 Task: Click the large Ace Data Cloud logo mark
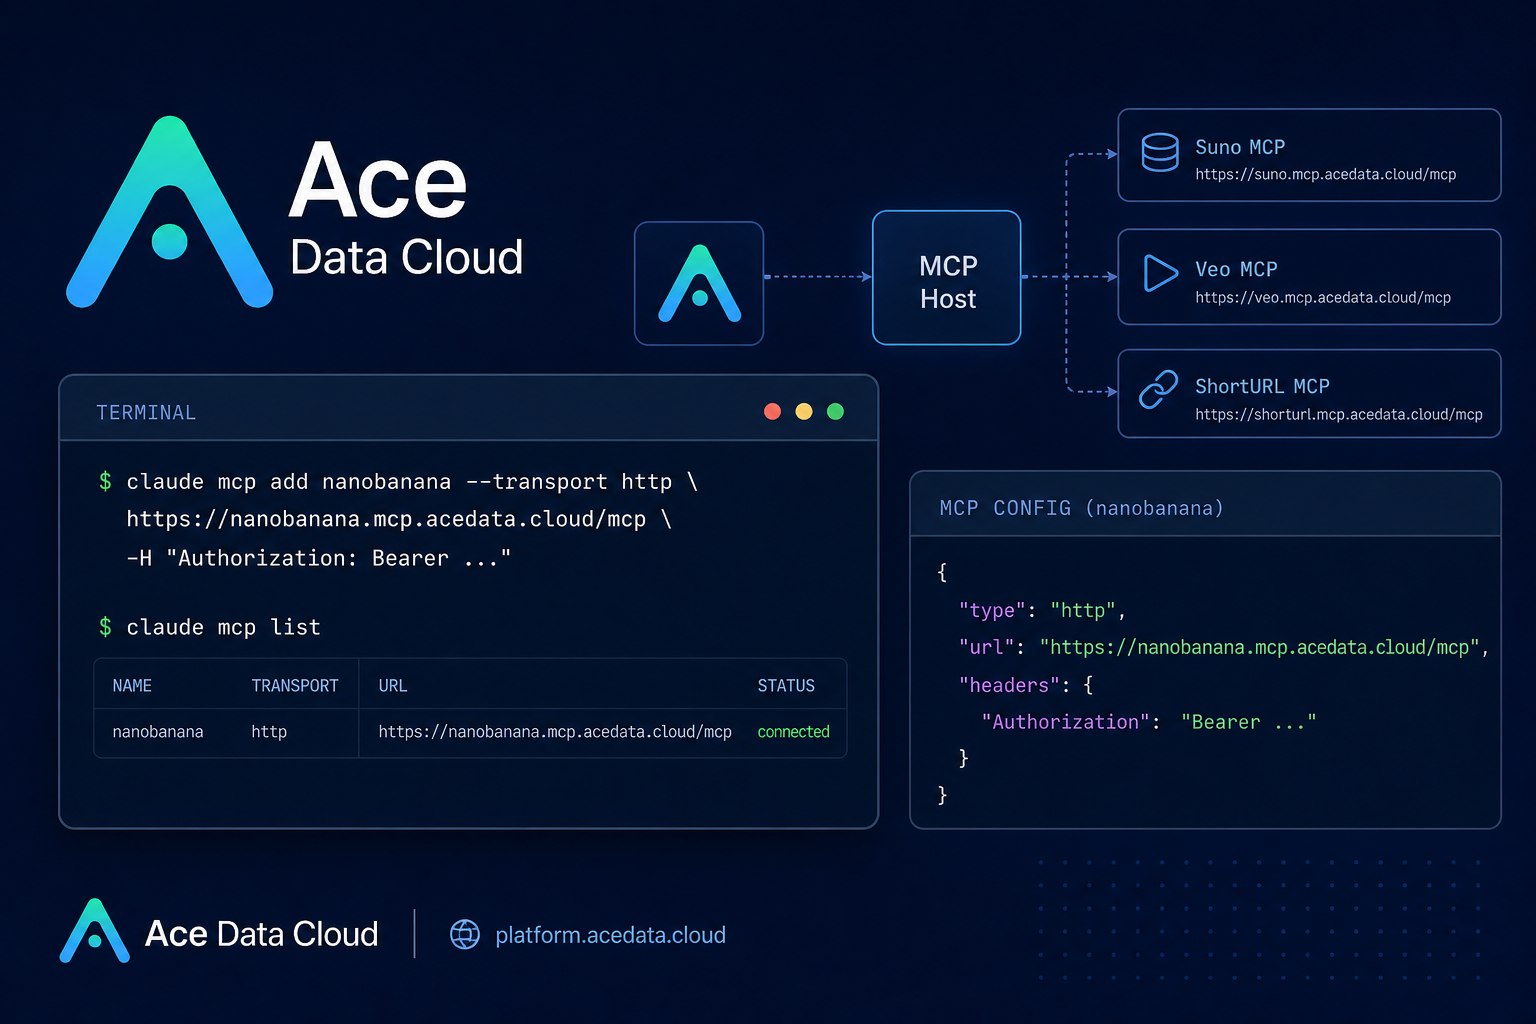[170, 212]
